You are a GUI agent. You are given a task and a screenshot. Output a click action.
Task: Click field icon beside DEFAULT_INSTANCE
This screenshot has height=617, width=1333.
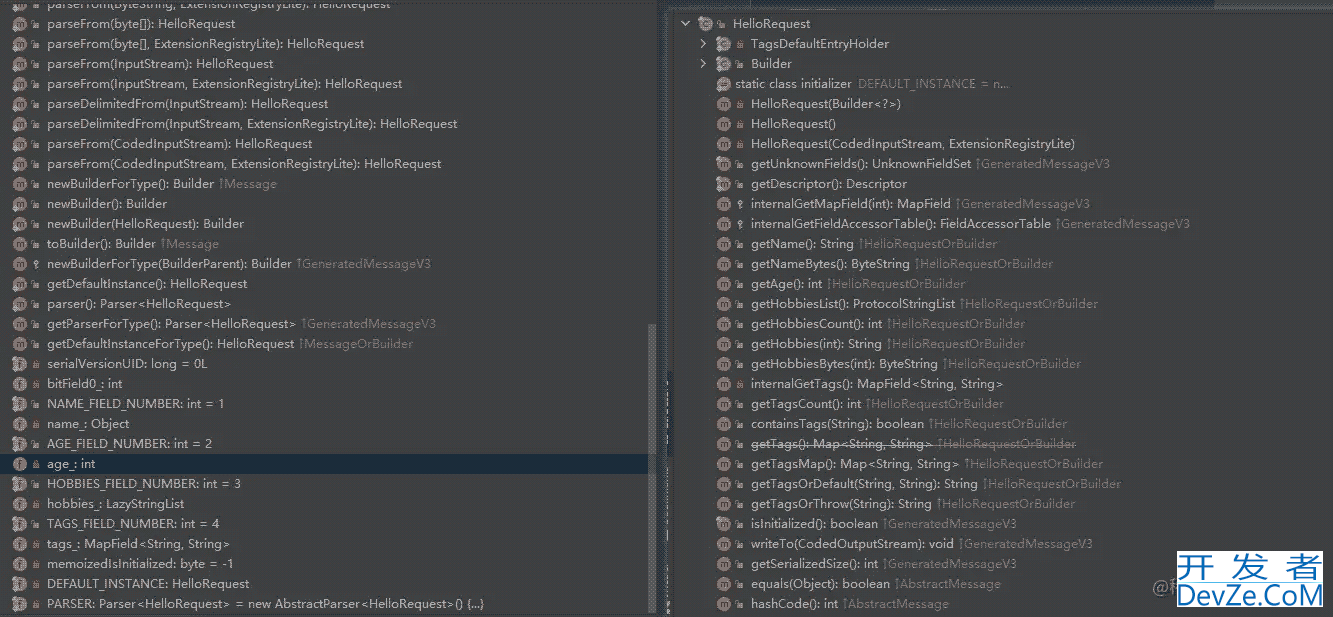click(x=20, y=583)
